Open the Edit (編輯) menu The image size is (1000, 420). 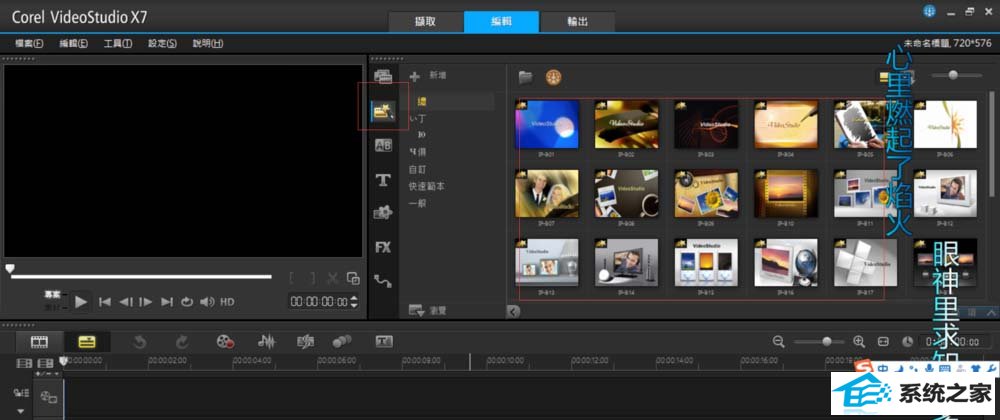73,43
